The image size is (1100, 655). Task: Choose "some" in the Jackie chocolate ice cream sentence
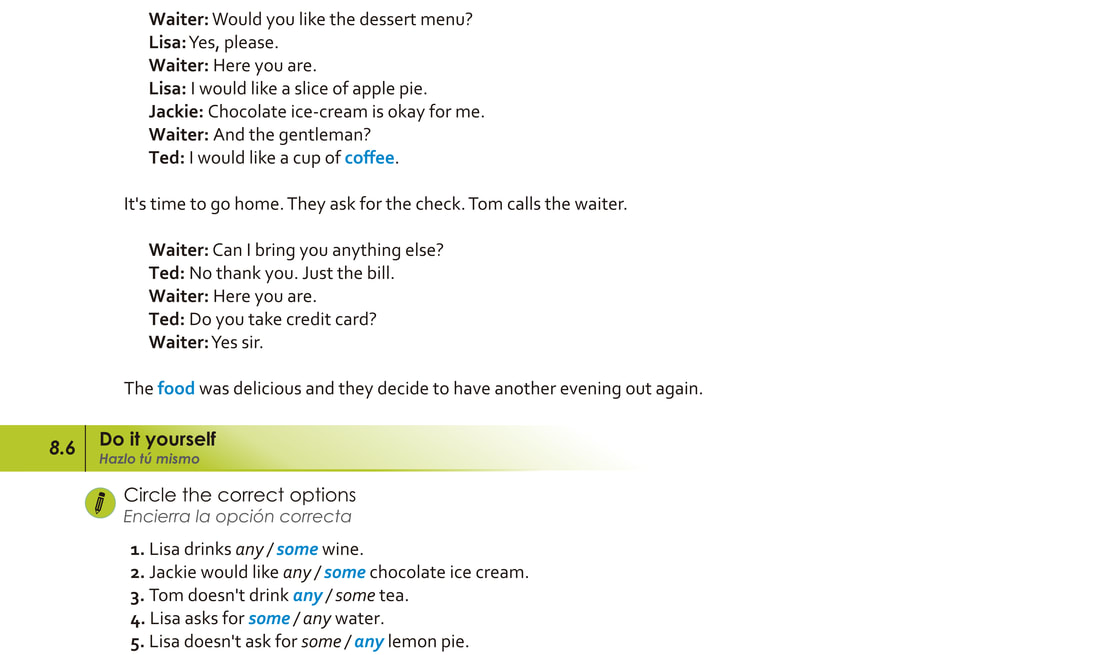point(344,573)
